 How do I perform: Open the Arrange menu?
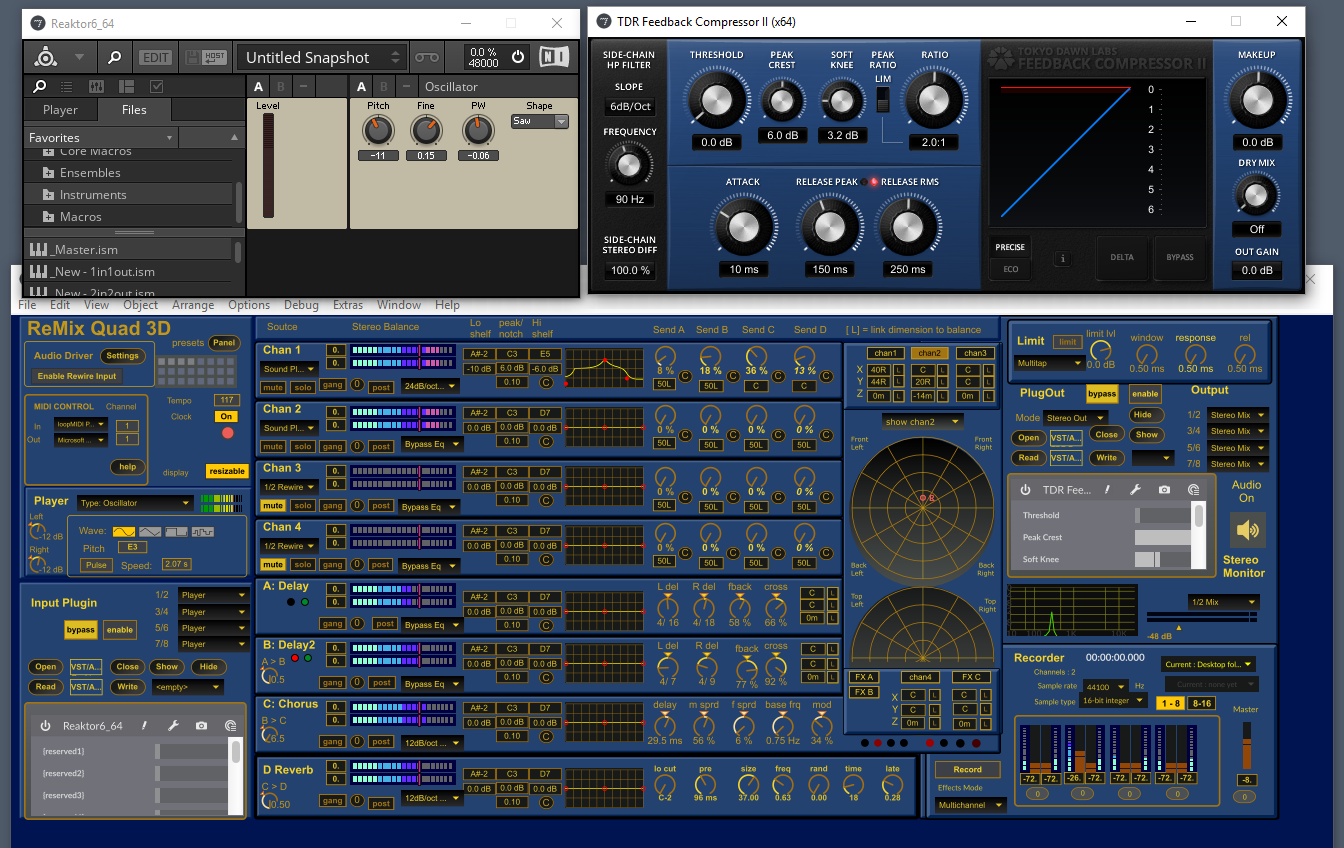[x=193, y=305]
